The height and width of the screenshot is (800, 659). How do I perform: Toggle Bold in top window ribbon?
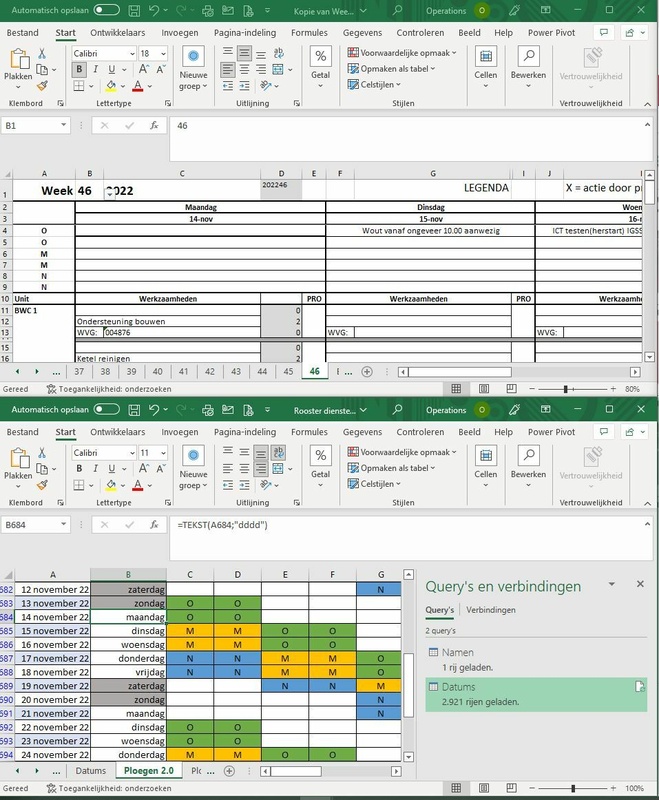[x=79, y=69]
